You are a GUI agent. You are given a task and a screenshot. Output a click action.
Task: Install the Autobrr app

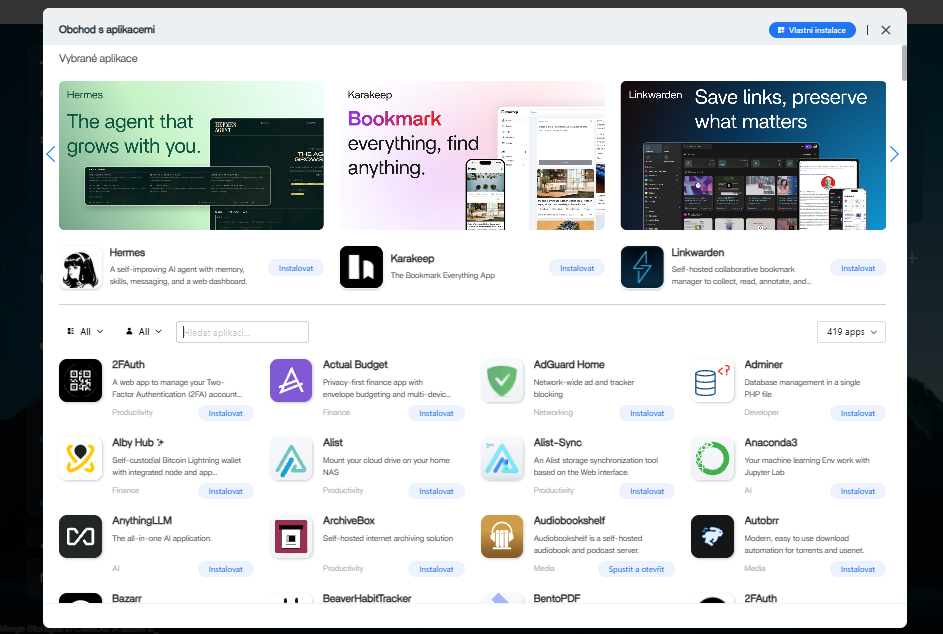858,569
